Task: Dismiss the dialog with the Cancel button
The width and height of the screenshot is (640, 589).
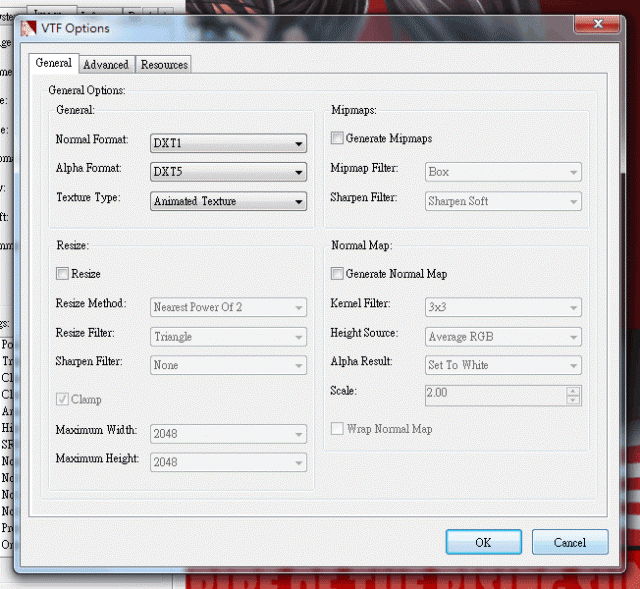Action: pos(570,542)
